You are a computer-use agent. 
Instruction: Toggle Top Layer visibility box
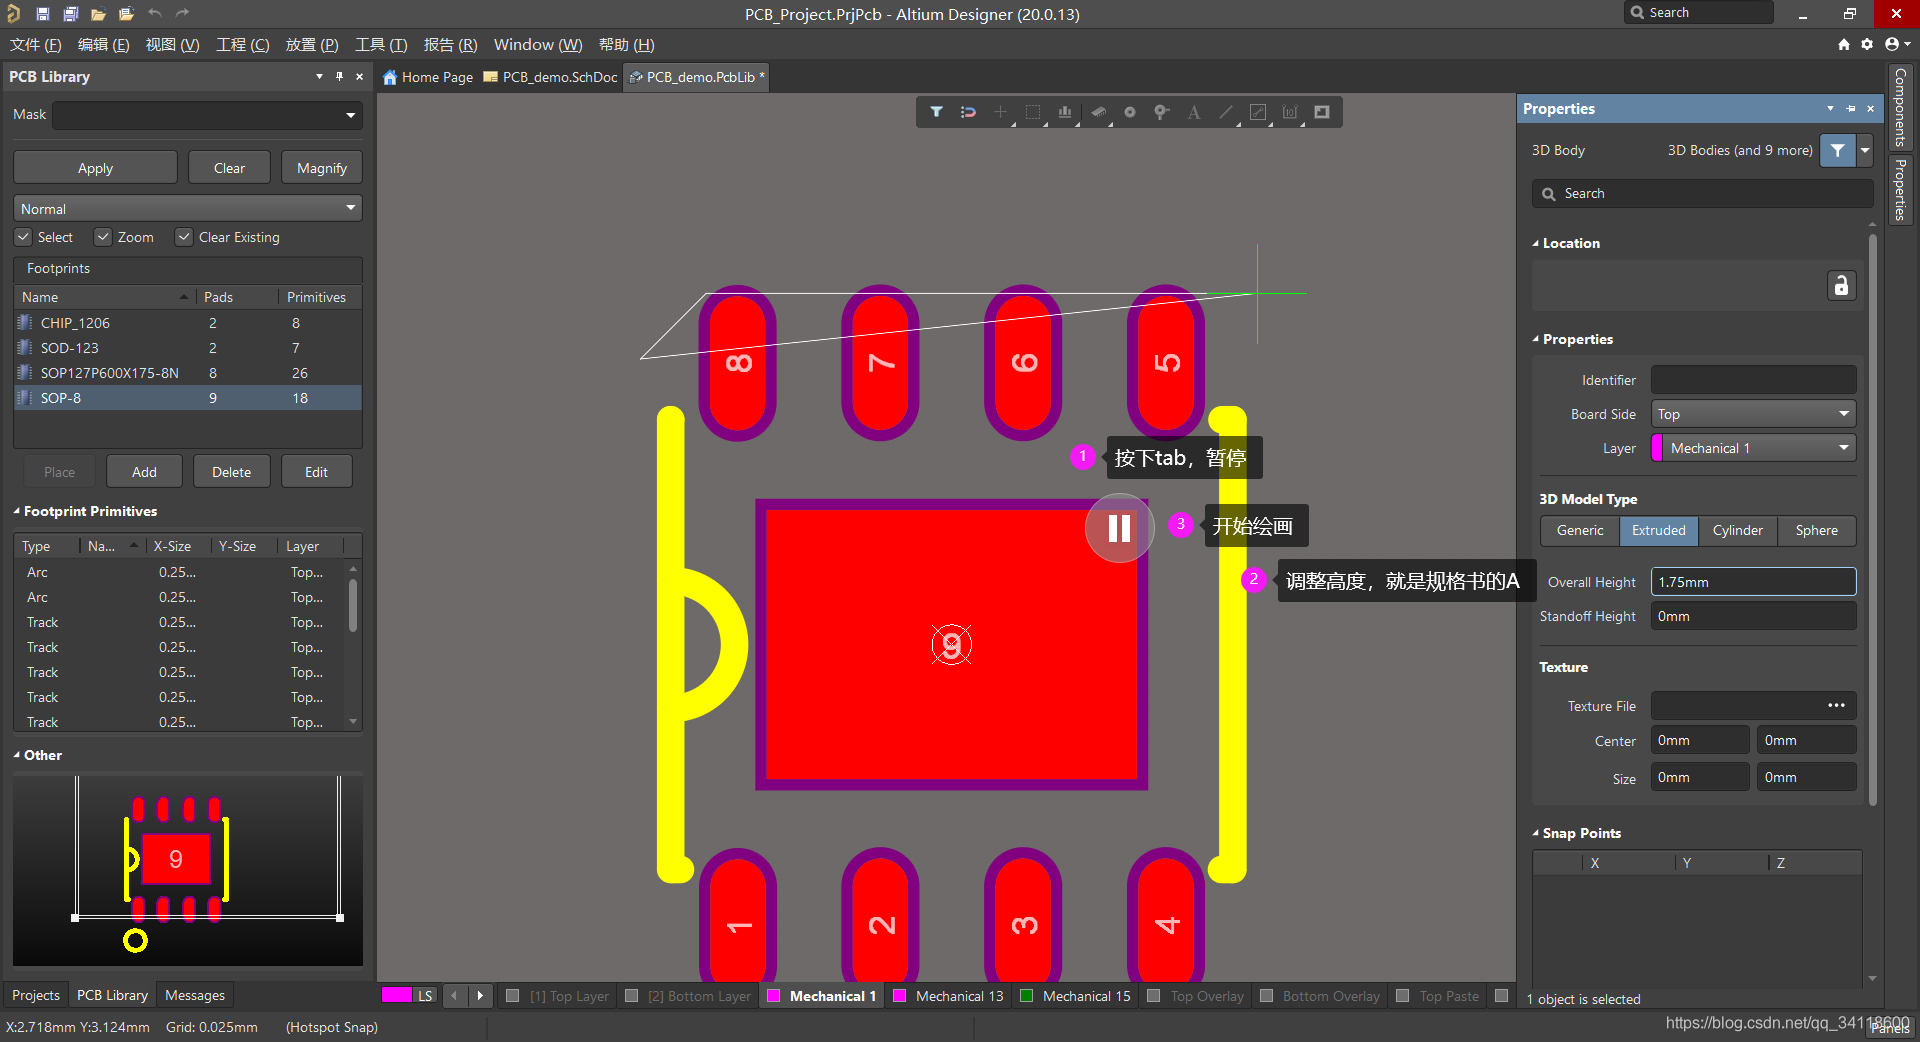(513, 996)
